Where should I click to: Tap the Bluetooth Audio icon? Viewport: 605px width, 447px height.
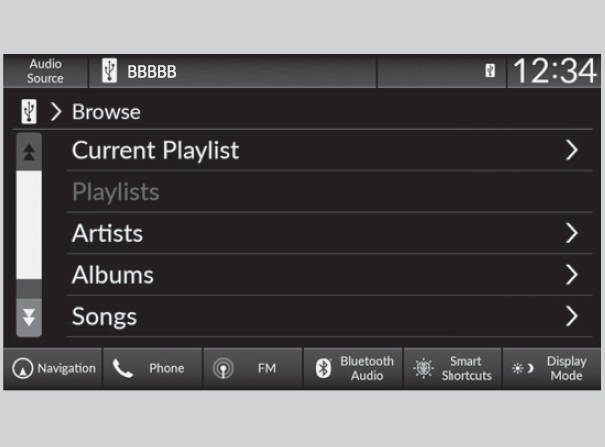[x=323, y=368]
